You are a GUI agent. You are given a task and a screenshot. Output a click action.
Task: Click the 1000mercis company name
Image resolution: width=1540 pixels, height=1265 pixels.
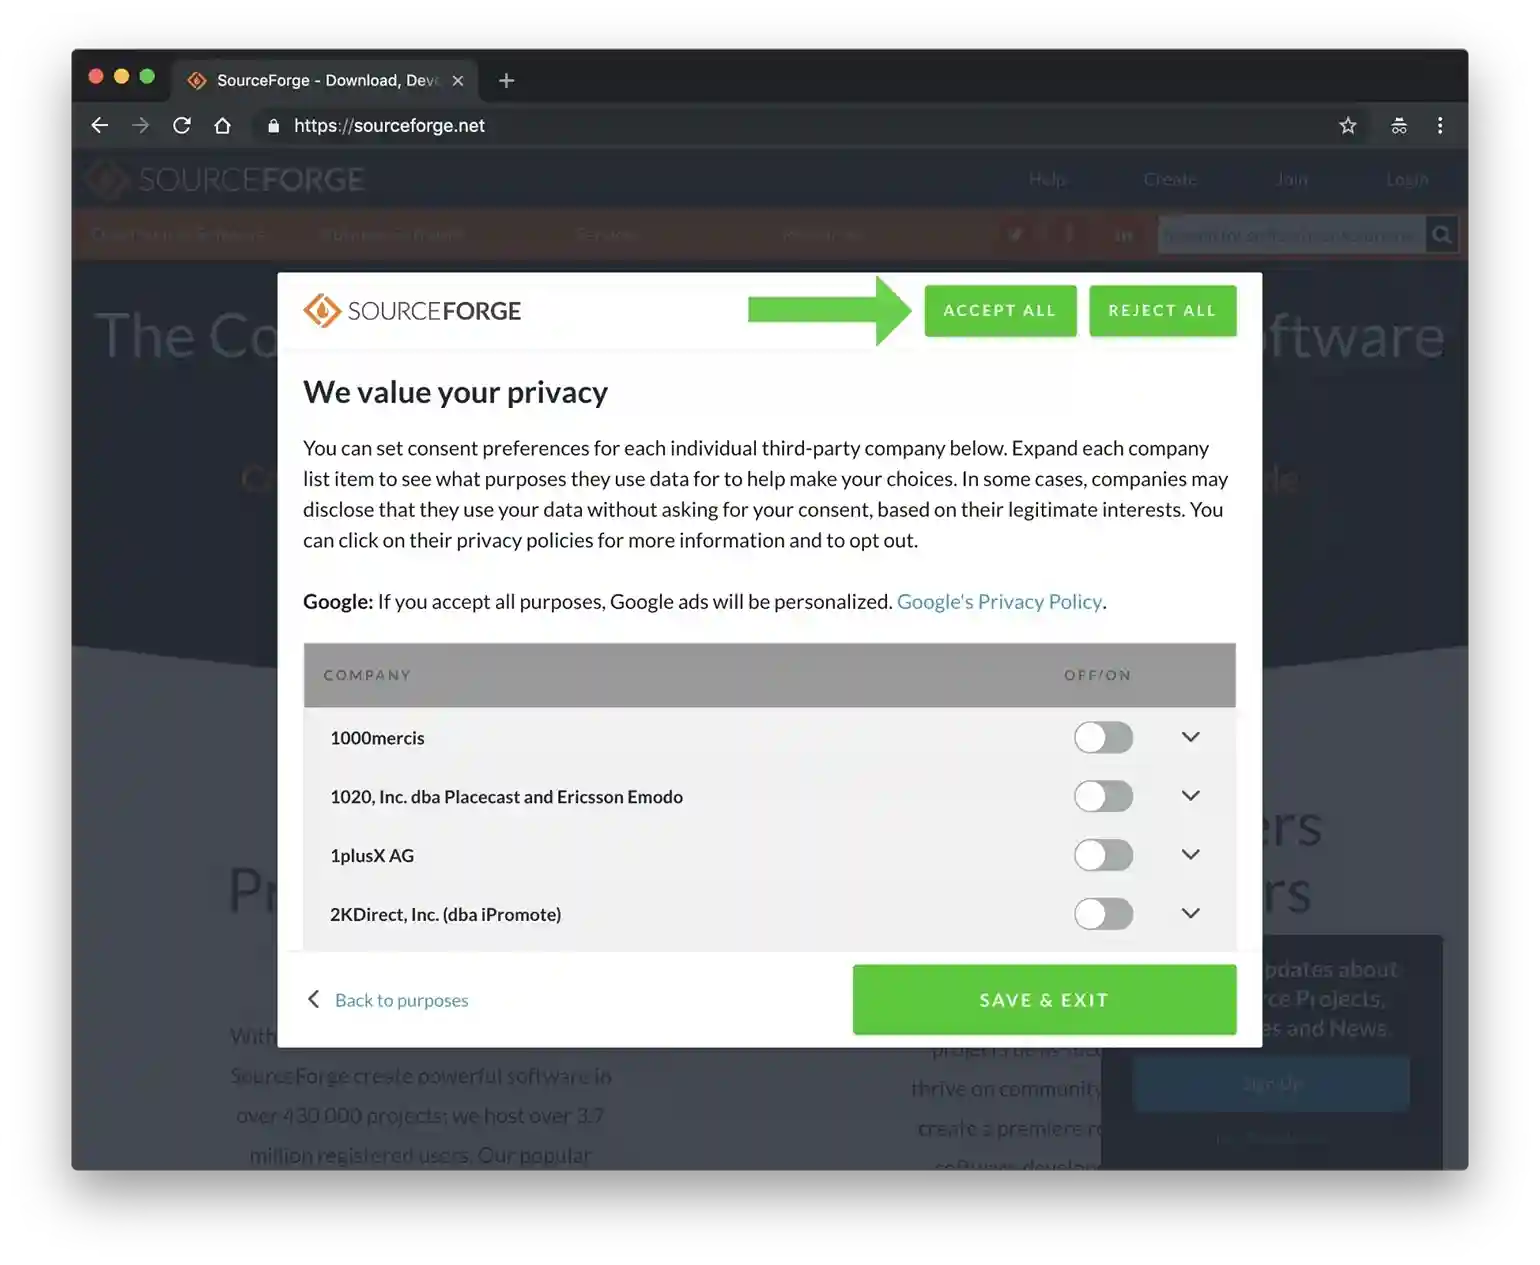coord(377,738)
